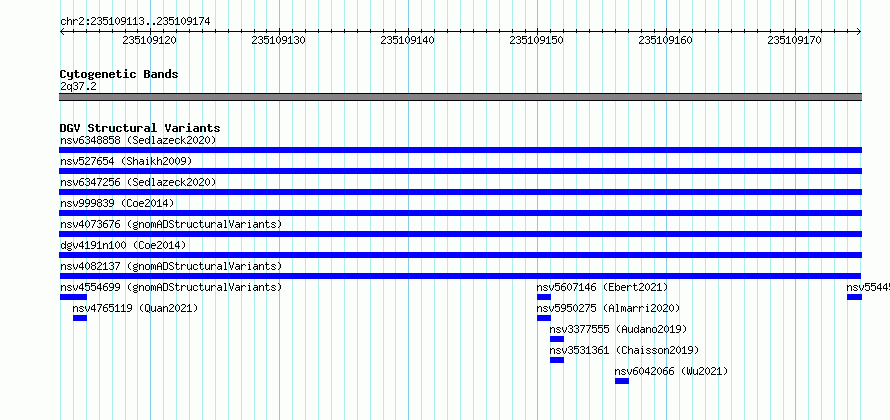
Task: Click the DGV Structural Variants track title
Action: click(140, 128)
